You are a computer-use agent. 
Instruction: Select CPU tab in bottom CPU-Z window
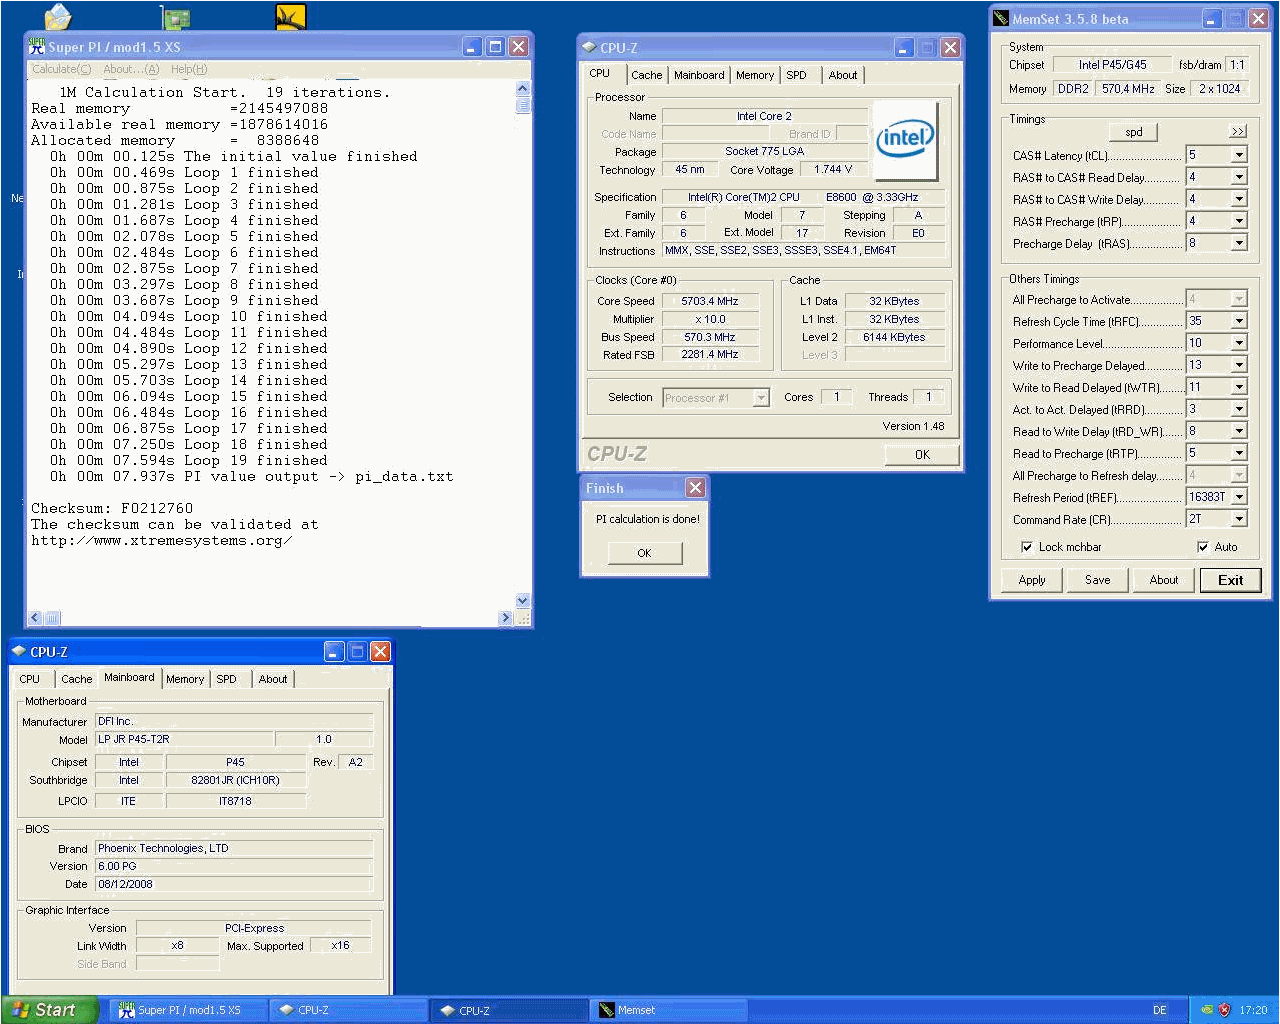click(30, 679)
